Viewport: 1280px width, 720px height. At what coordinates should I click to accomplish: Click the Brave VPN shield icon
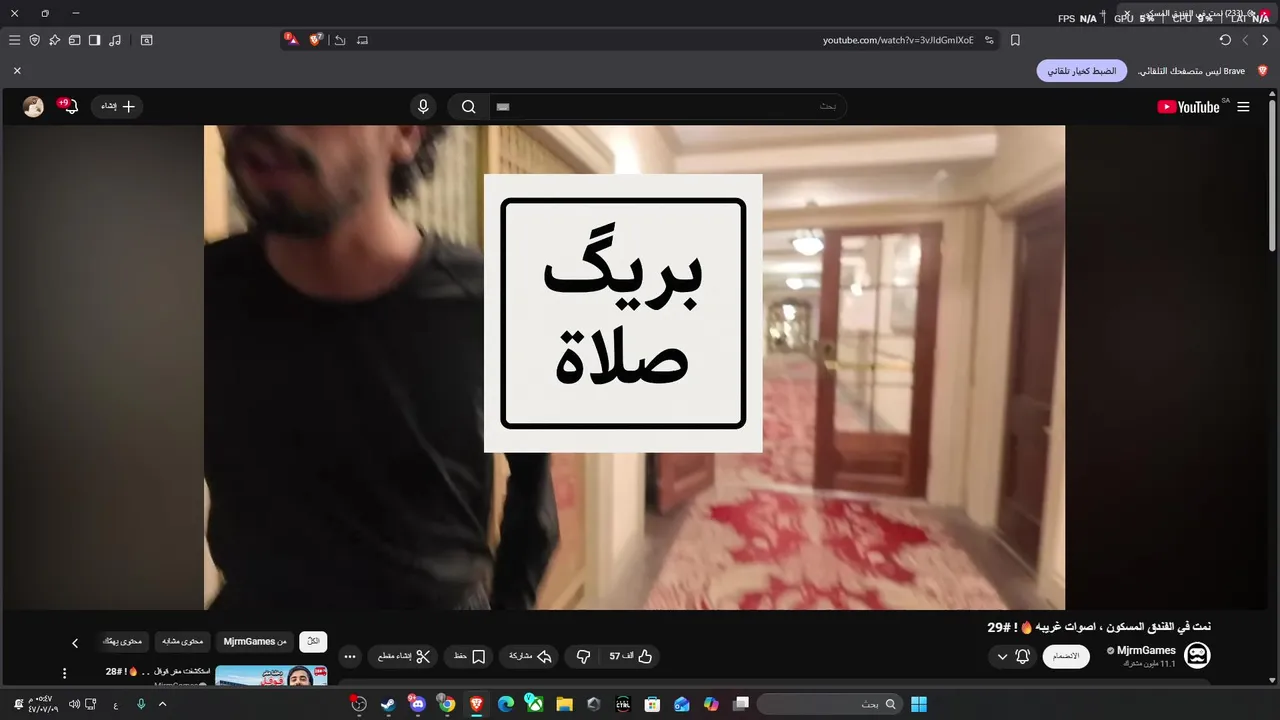pos(34,40)
